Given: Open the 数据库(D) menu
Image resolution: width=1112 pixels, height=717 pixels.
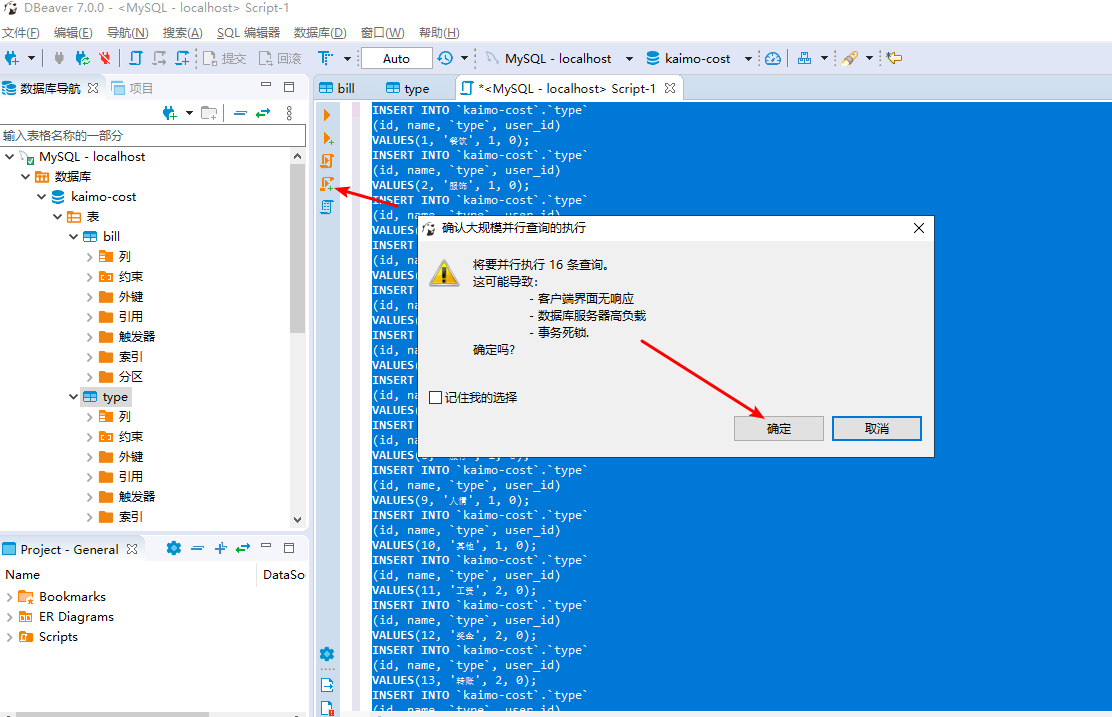Looking at the screenshot, I should click(320, 33).
